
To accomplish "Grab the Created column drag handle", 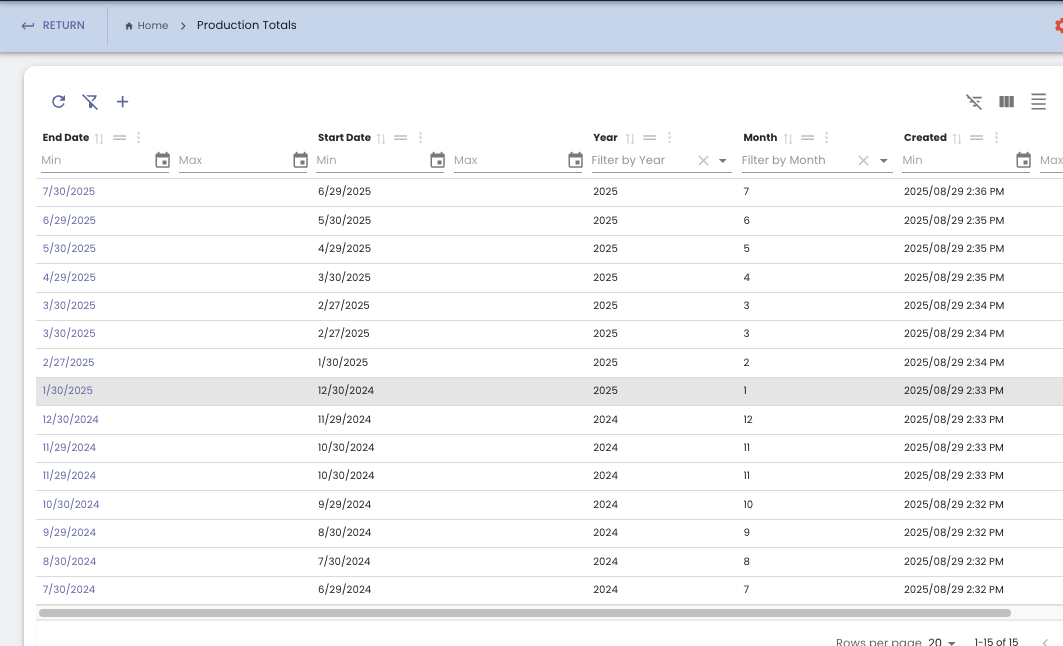I will pyautogui.click(x=976, y=138).
